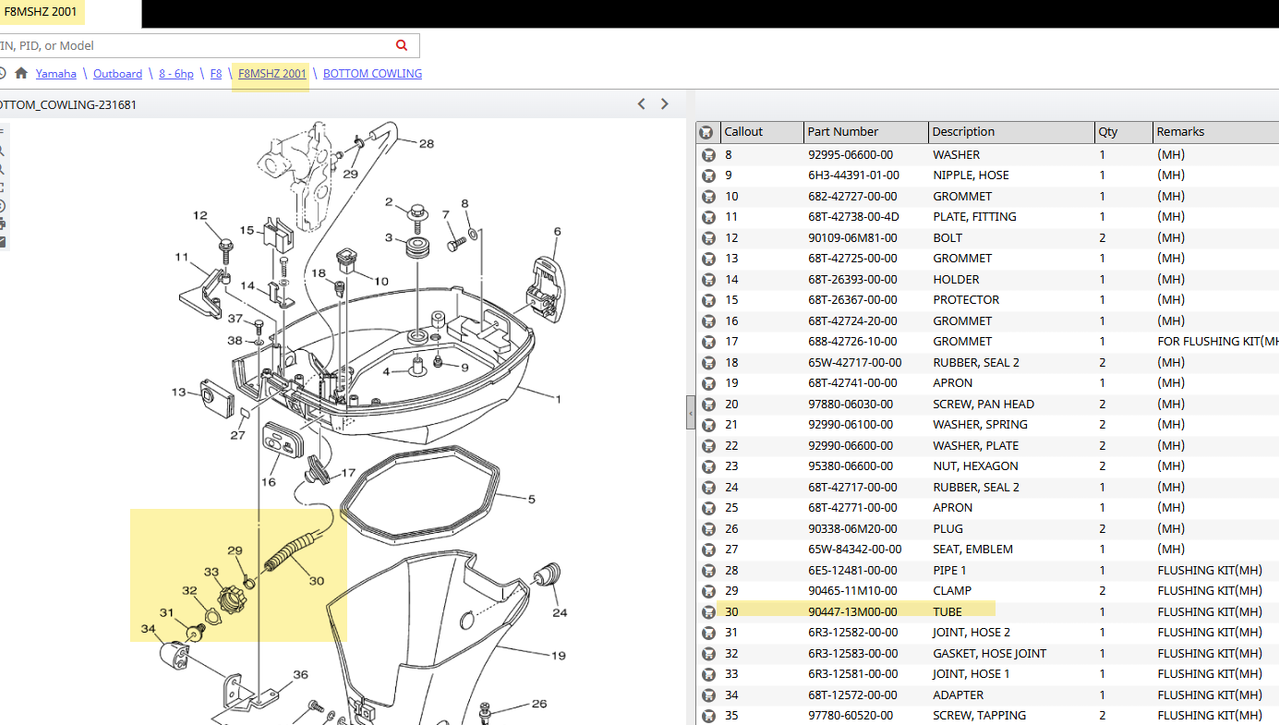The width and height of the screenshot is (1279, 725).
Task: Select part number 97780-60520-00
Action: [x=853, y=715]
